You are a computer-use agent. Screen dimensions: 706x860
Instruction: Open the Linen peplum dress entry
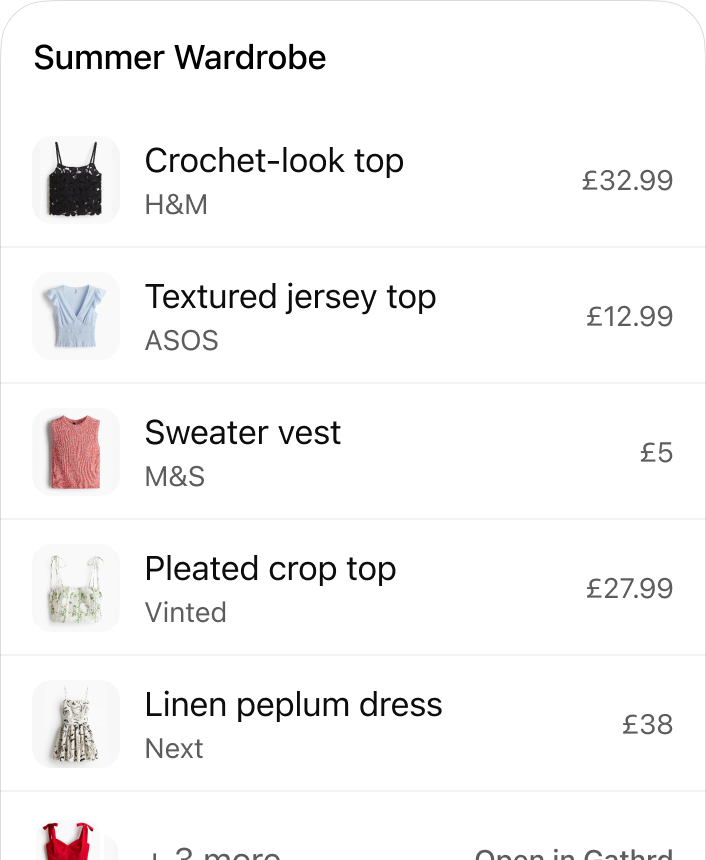click(x=293, y=705)
